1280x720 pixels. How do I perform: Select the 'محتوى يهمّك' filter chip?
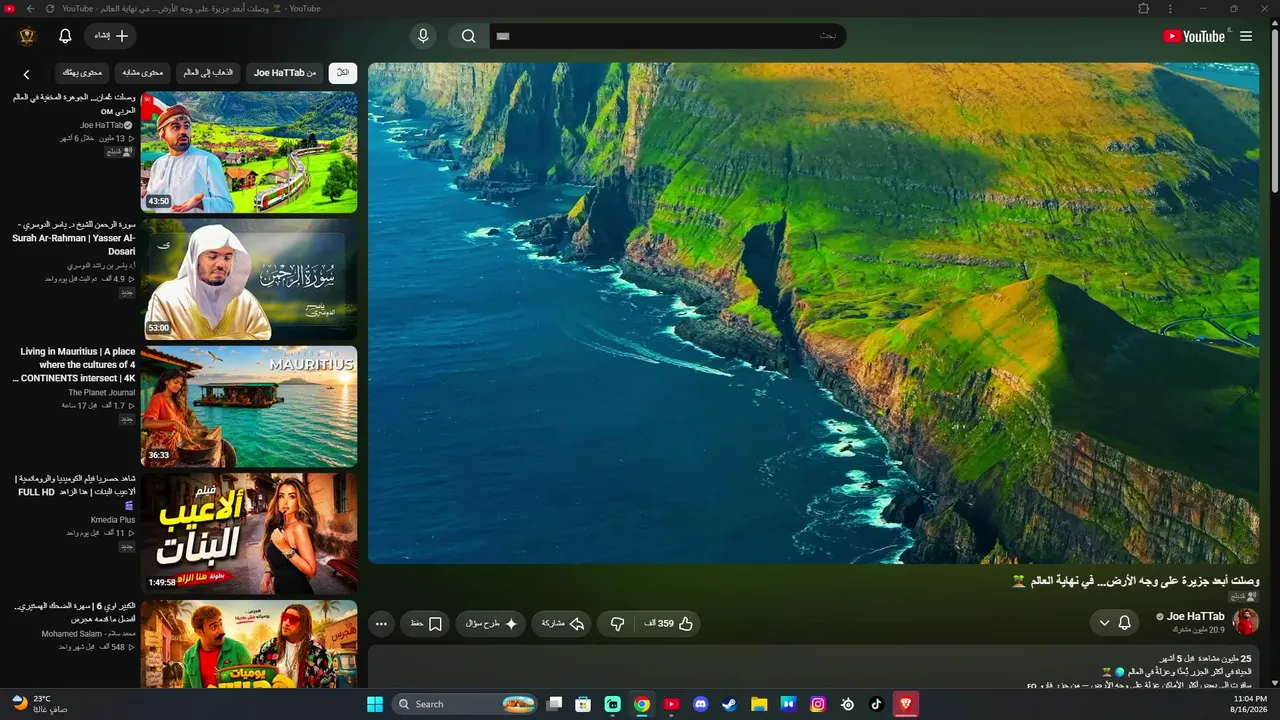coord(82,73)
